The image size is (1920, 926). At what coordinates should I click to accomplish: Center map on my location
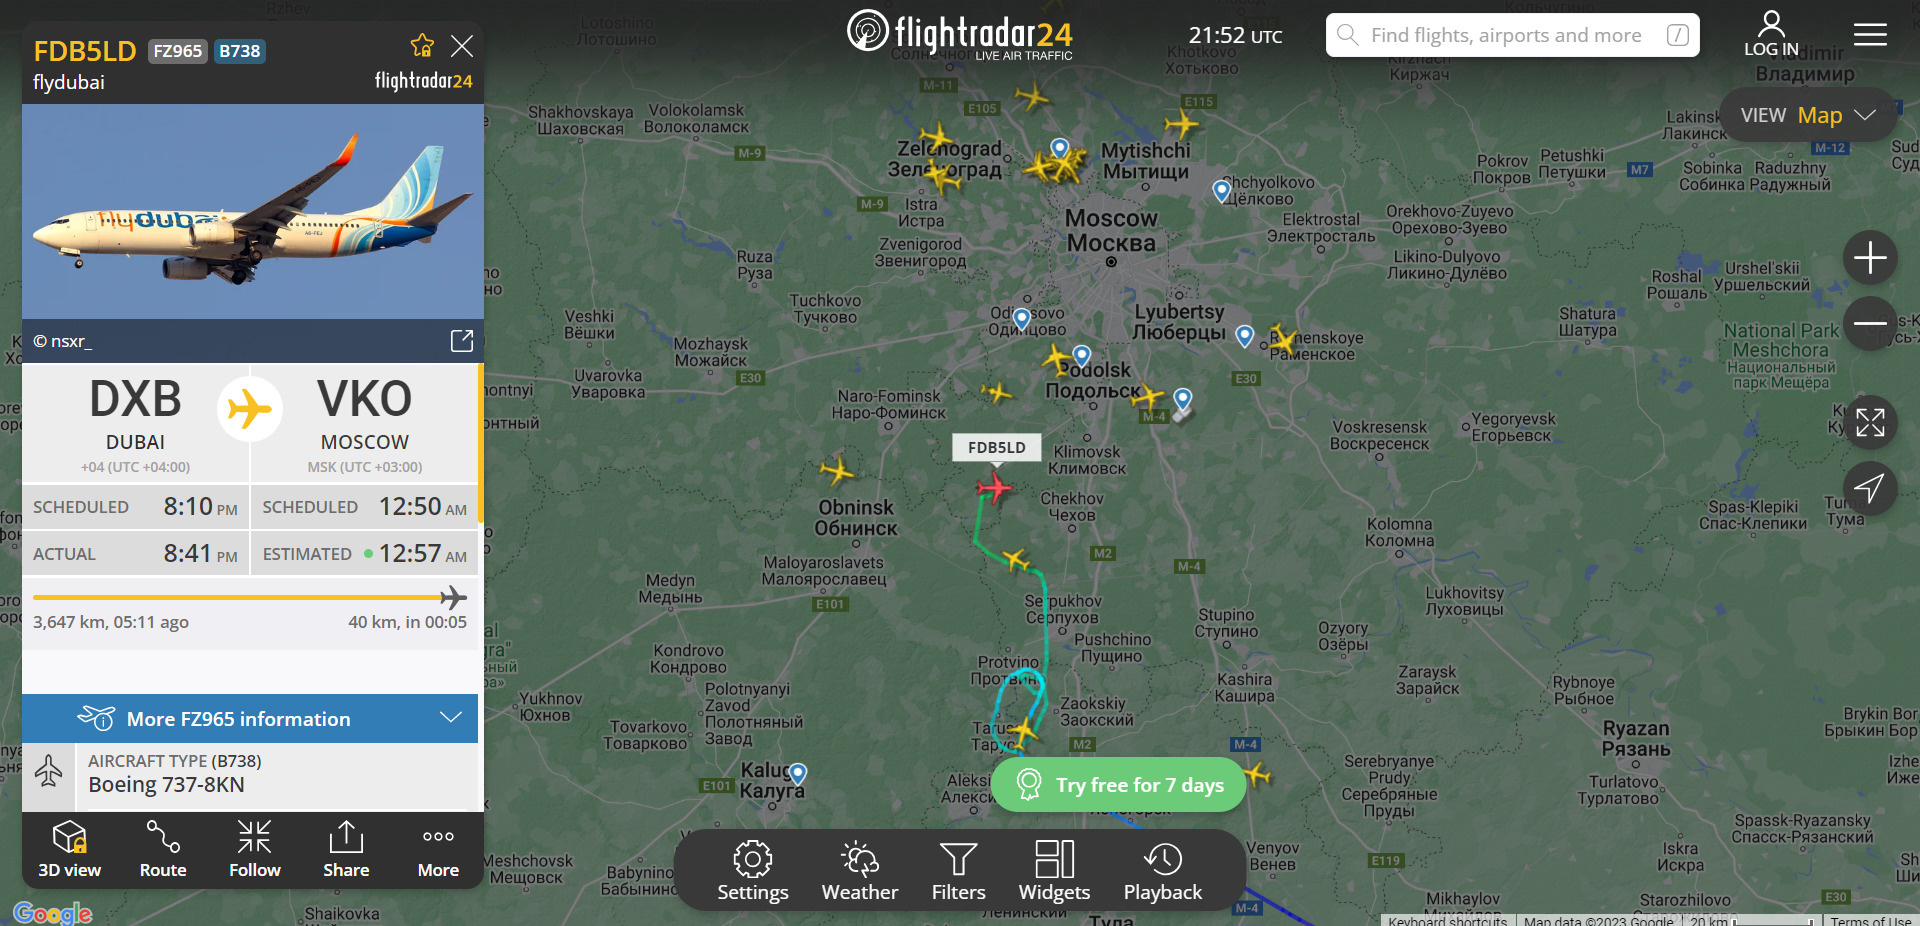(1870, 488)
